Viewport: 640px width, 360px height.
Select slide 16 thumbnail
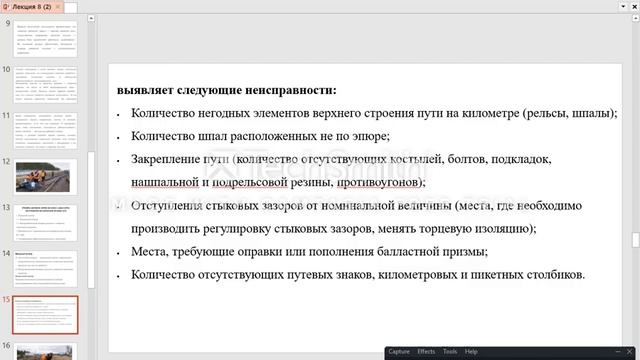45,351
